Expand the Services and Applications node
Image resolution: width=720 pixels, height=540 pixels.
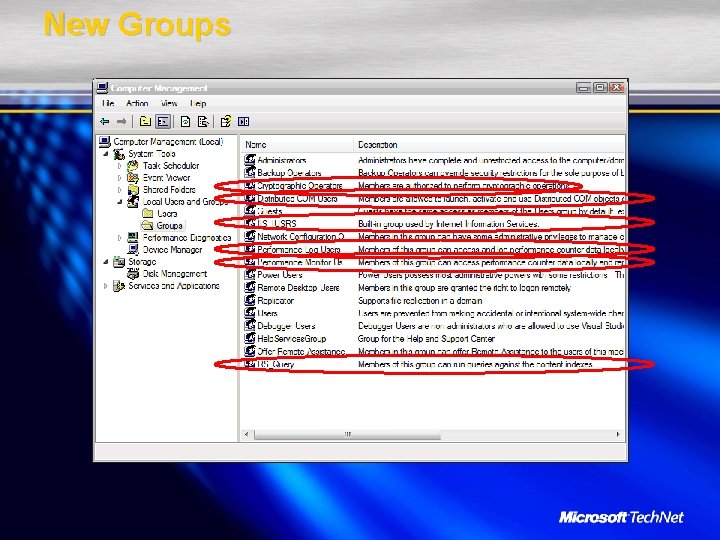point(106,286)
